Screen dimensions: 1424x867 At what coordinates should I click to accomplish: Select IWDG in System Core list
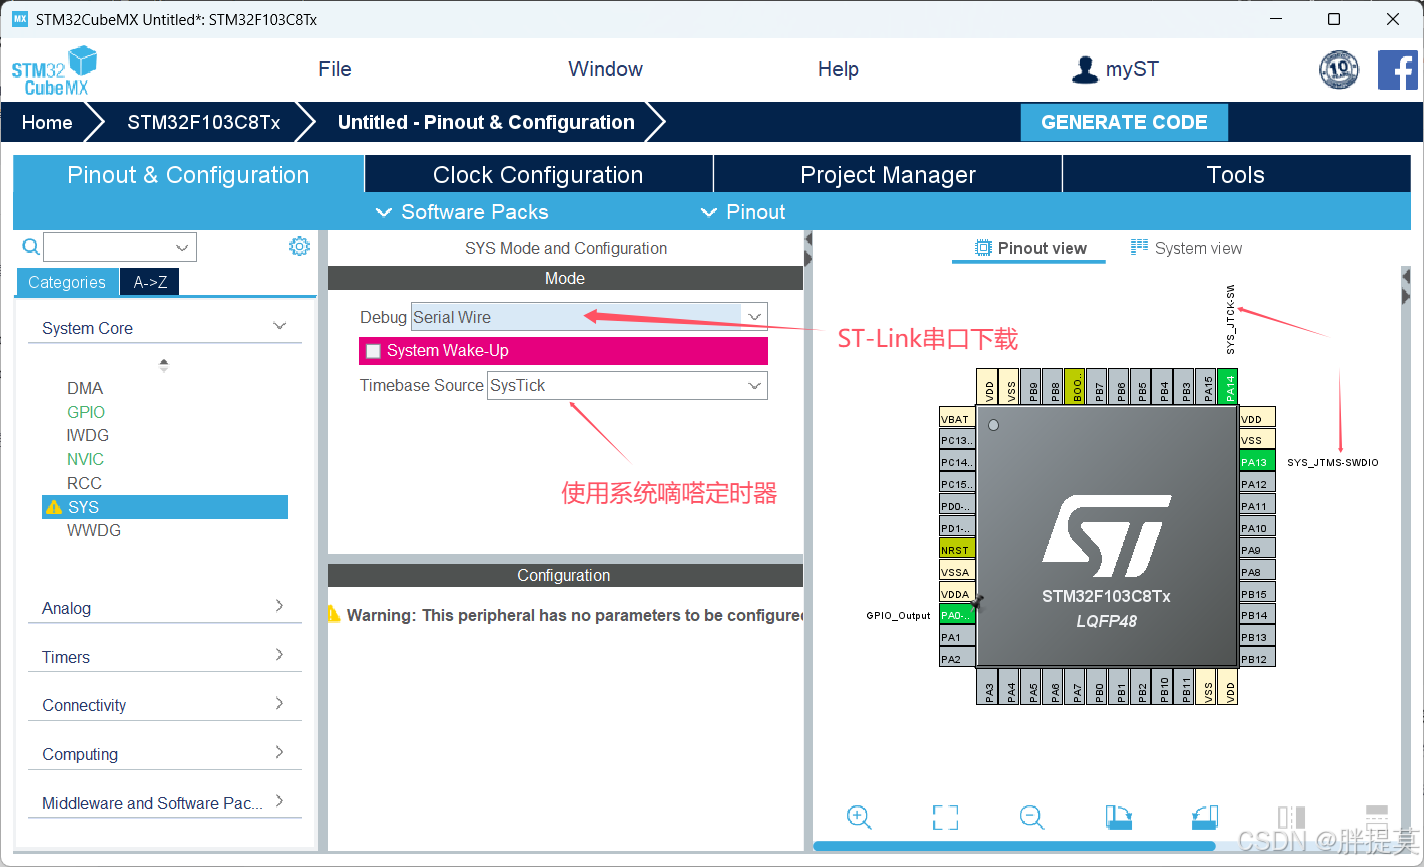88,435
